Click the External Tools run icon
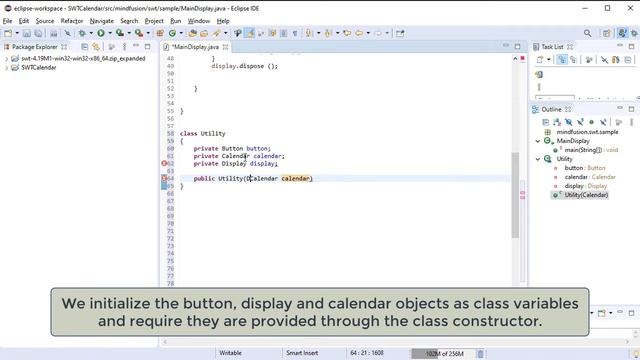Image resolution: width=640 pixels, height=360 pixels. click(139, 33)
